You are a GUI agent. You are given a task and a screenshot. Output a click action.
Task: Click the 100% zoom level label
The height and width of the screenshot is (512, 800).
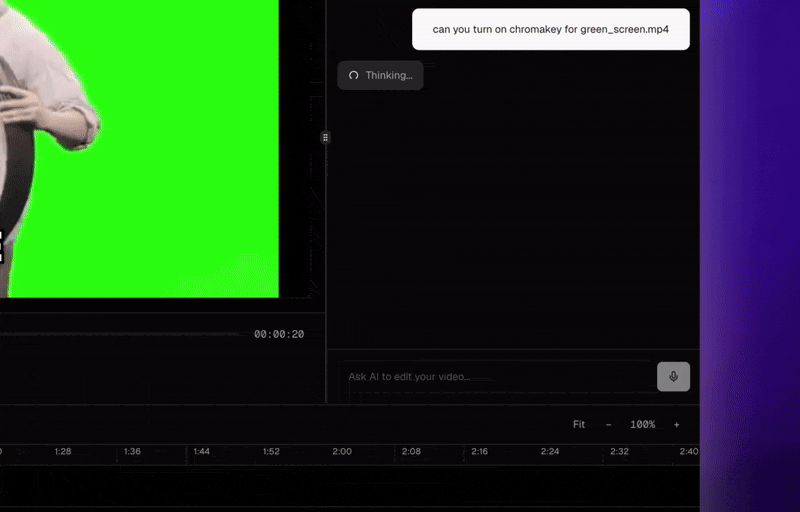642,424
